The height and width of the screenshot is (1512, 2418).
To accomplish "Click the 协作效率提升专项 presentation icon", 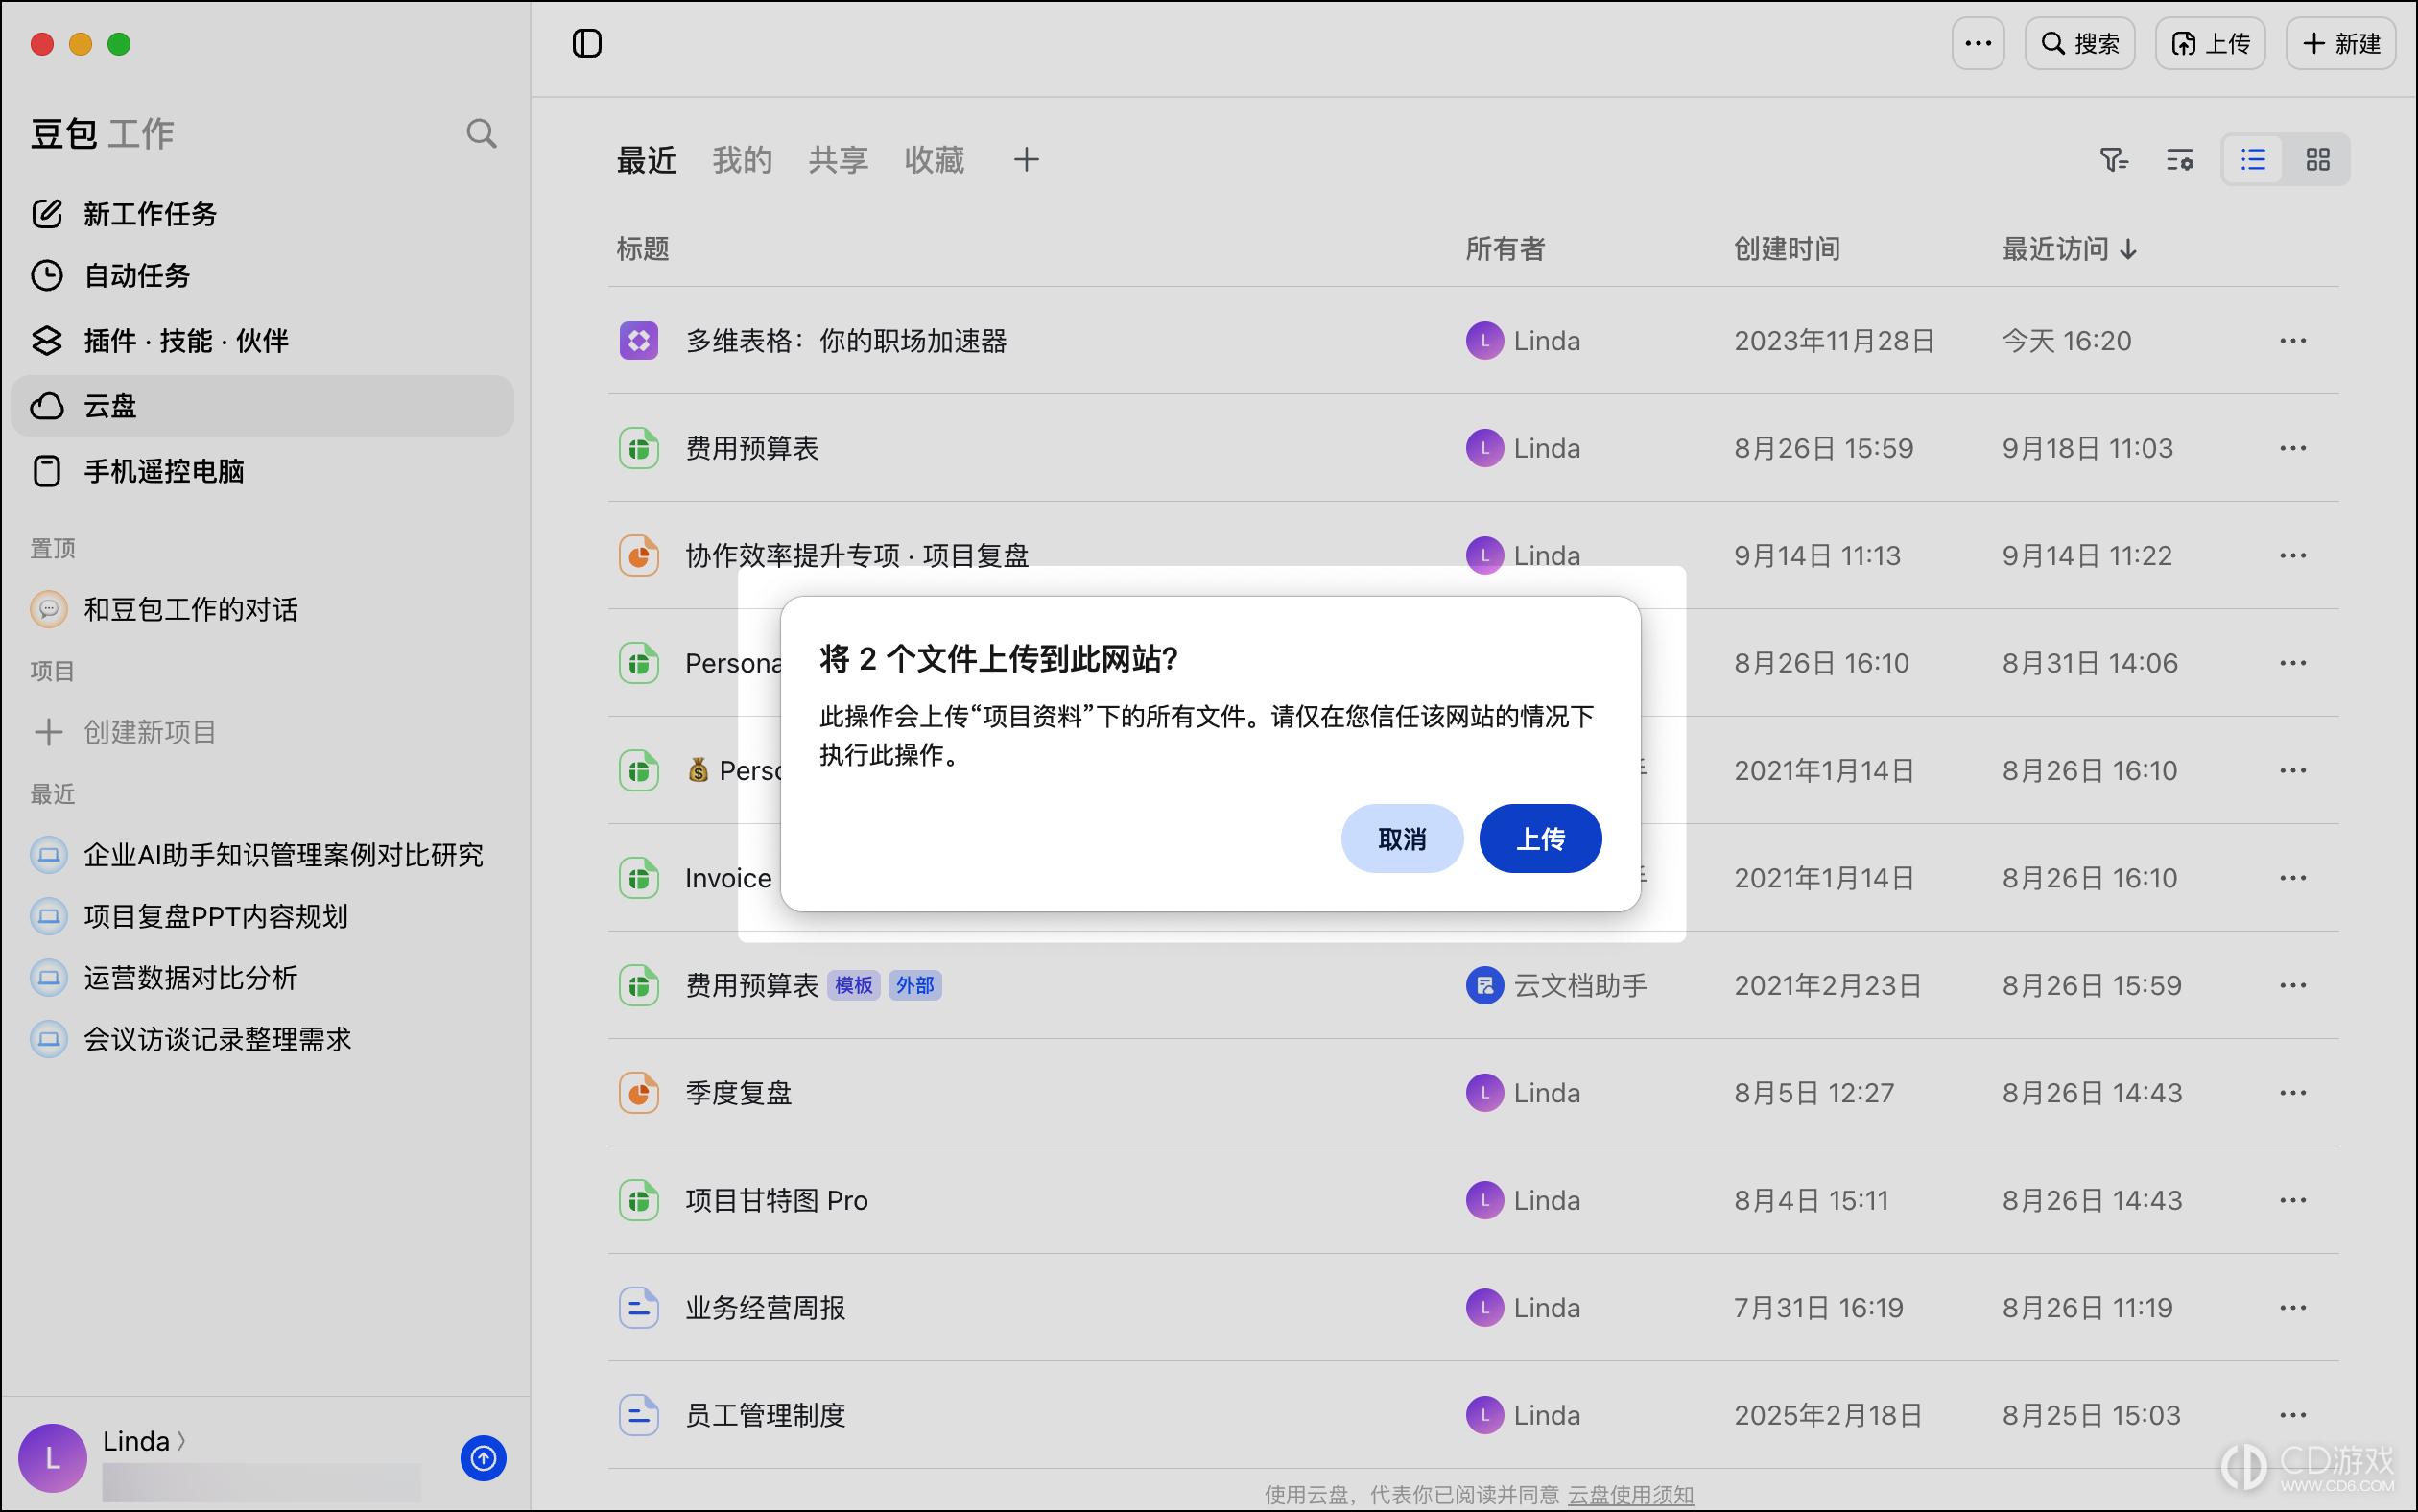I will tap(638, 556).
